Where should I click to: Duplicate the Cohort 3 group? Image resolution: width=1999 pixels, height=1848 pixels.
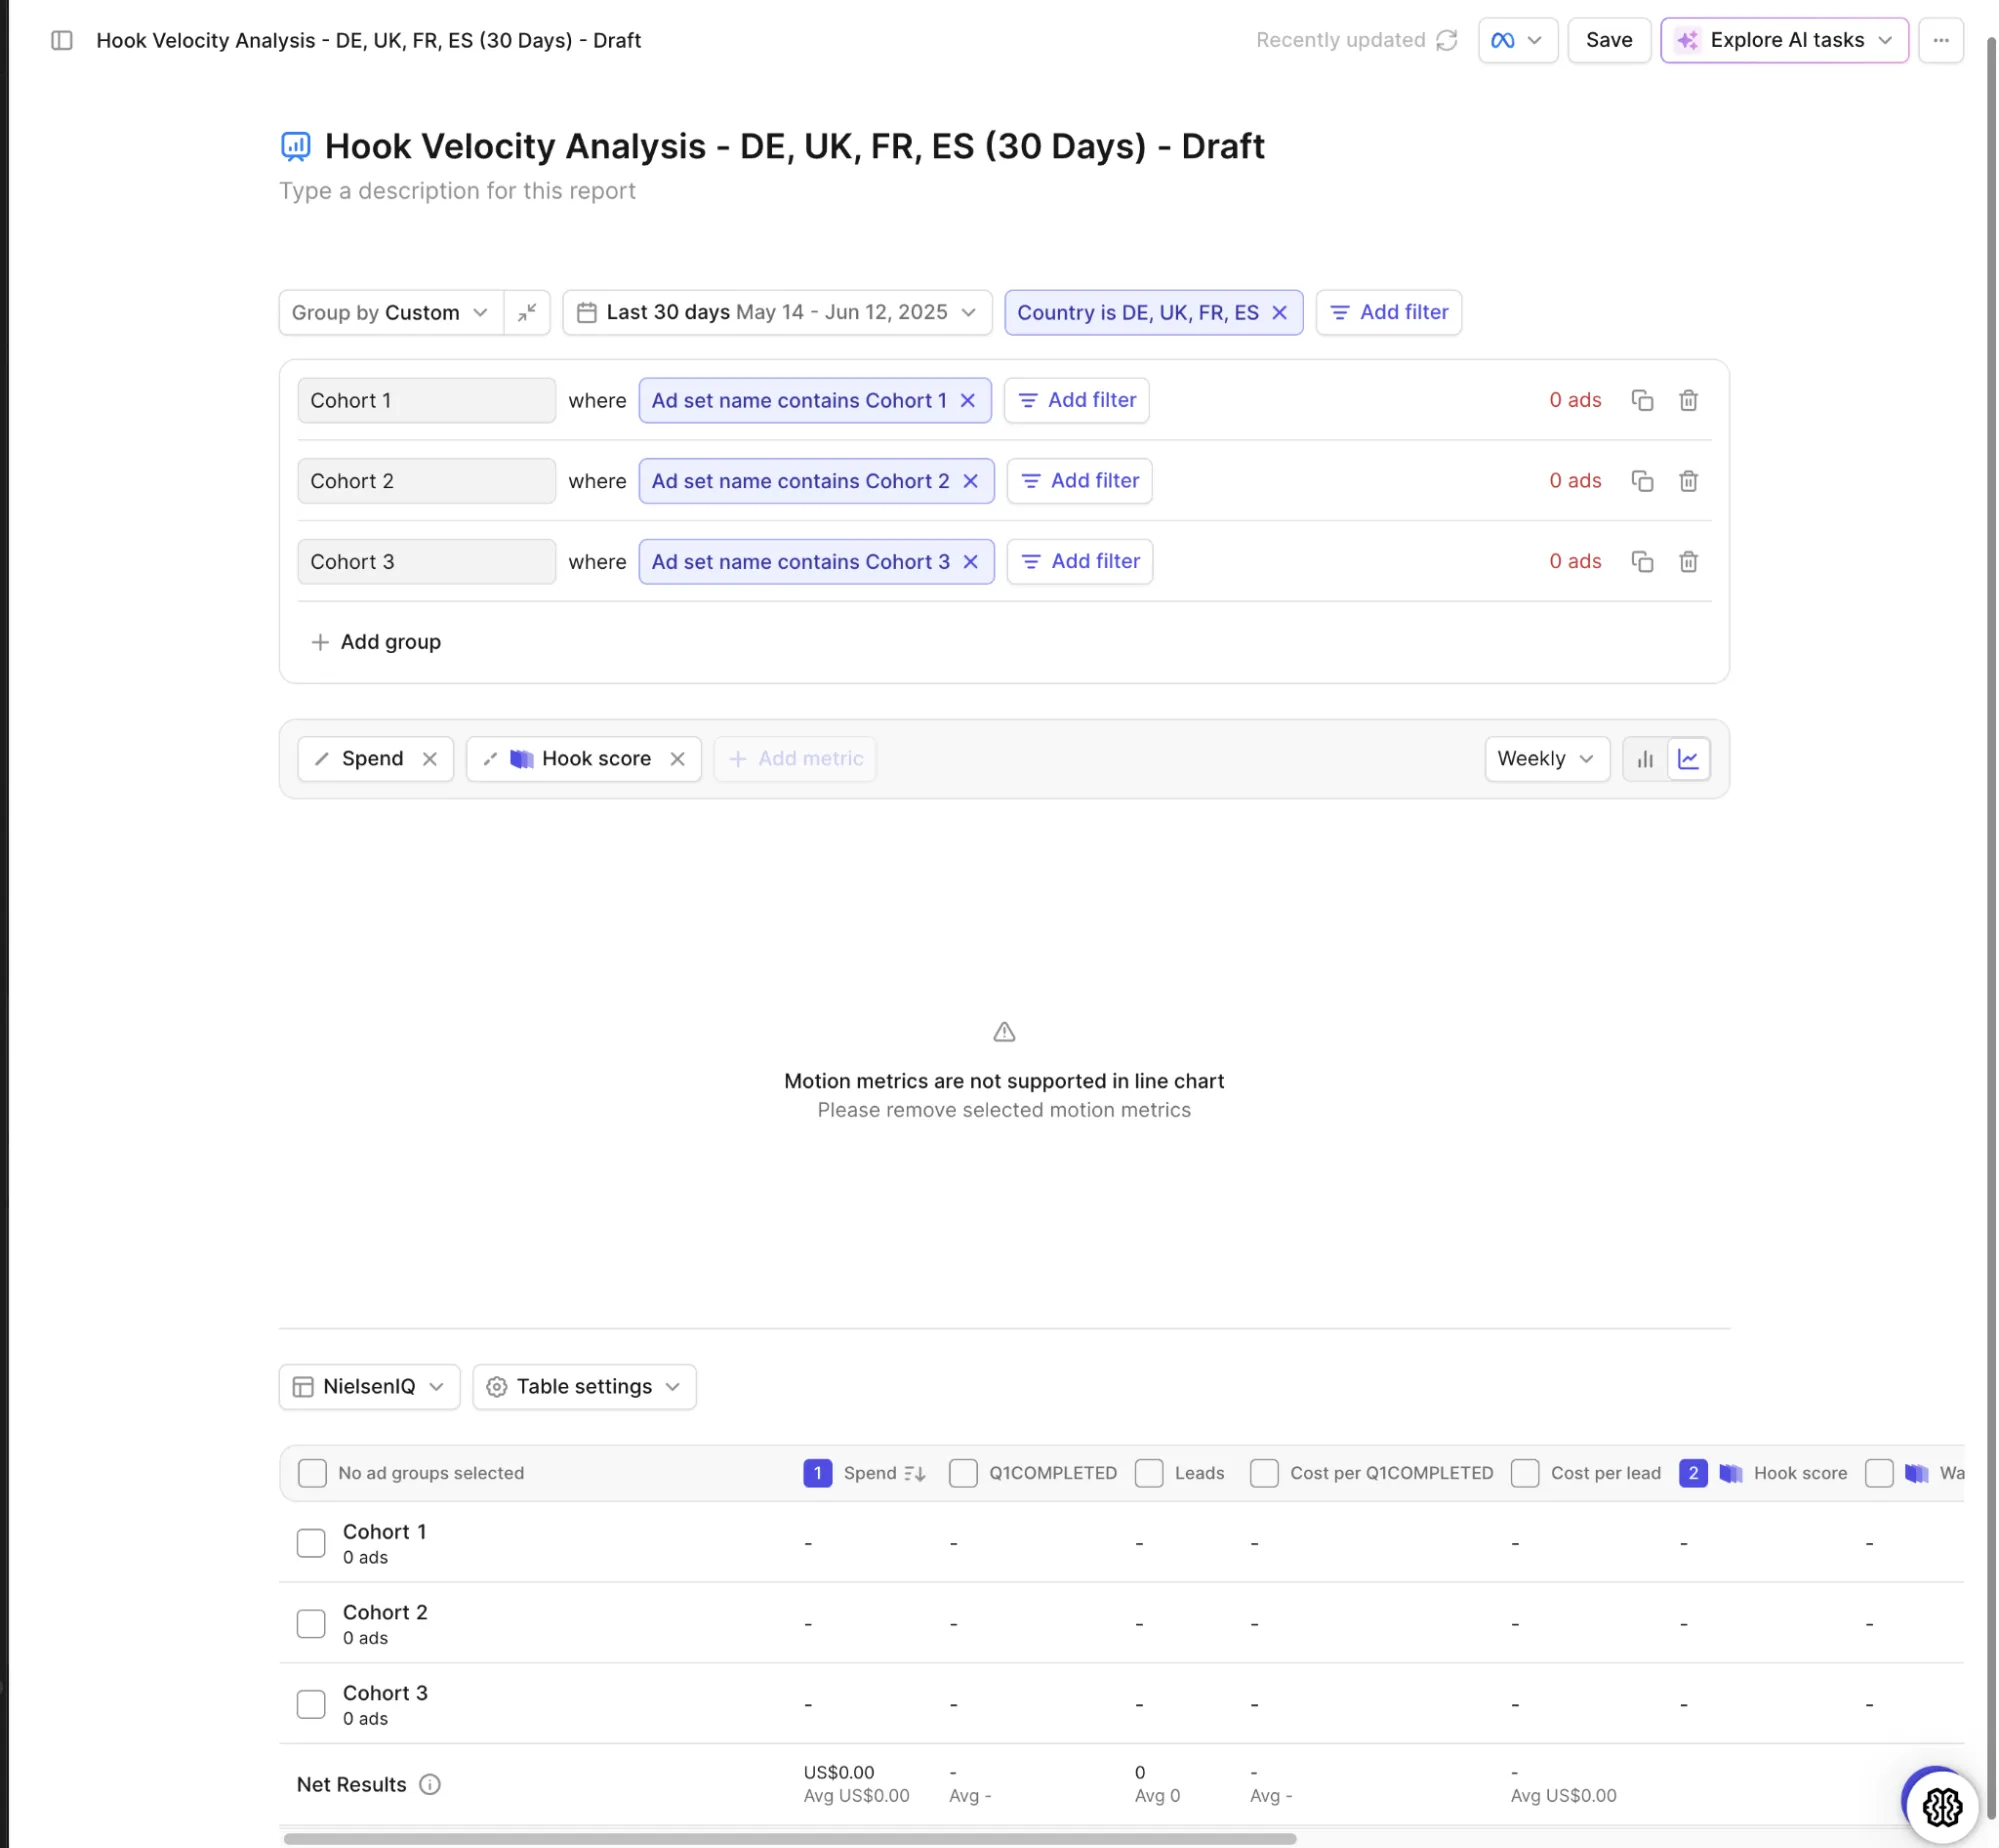click(1641, 562)
